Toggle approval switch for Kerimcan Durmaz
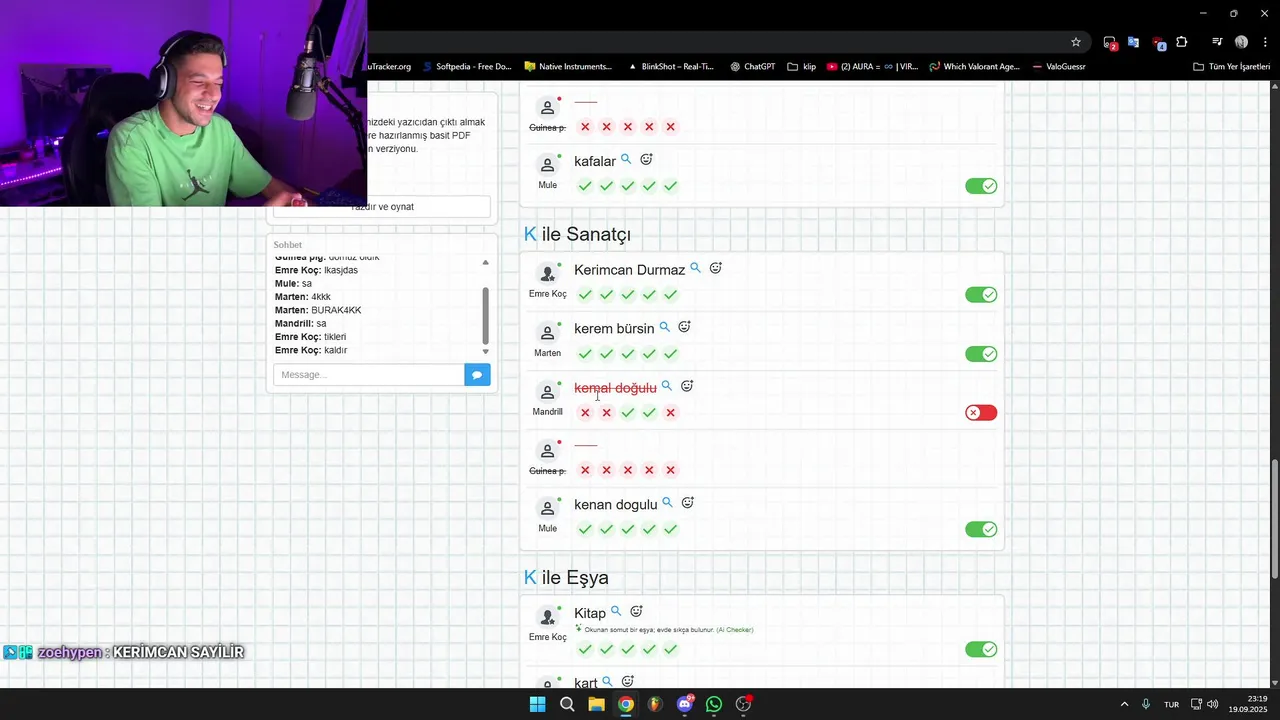 (981, 295)
